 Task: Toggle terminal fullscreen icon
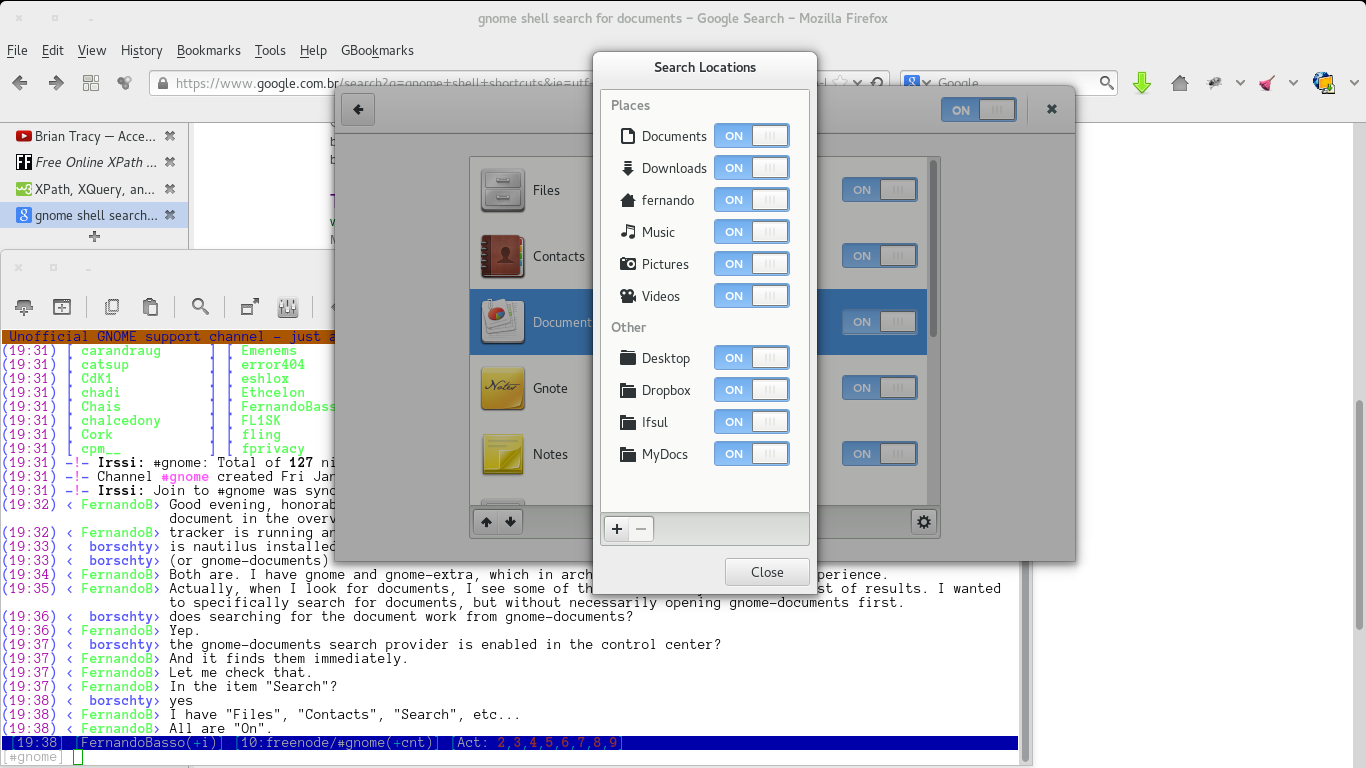(250, 307)
